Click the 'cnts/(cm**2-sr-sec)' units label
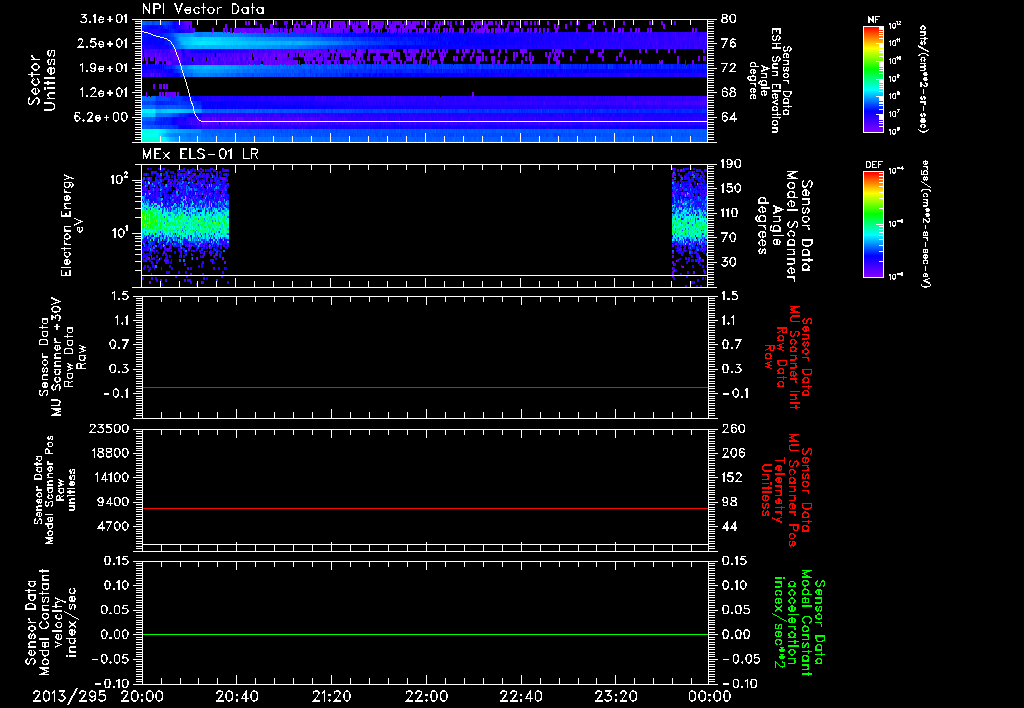 (923, 79)
